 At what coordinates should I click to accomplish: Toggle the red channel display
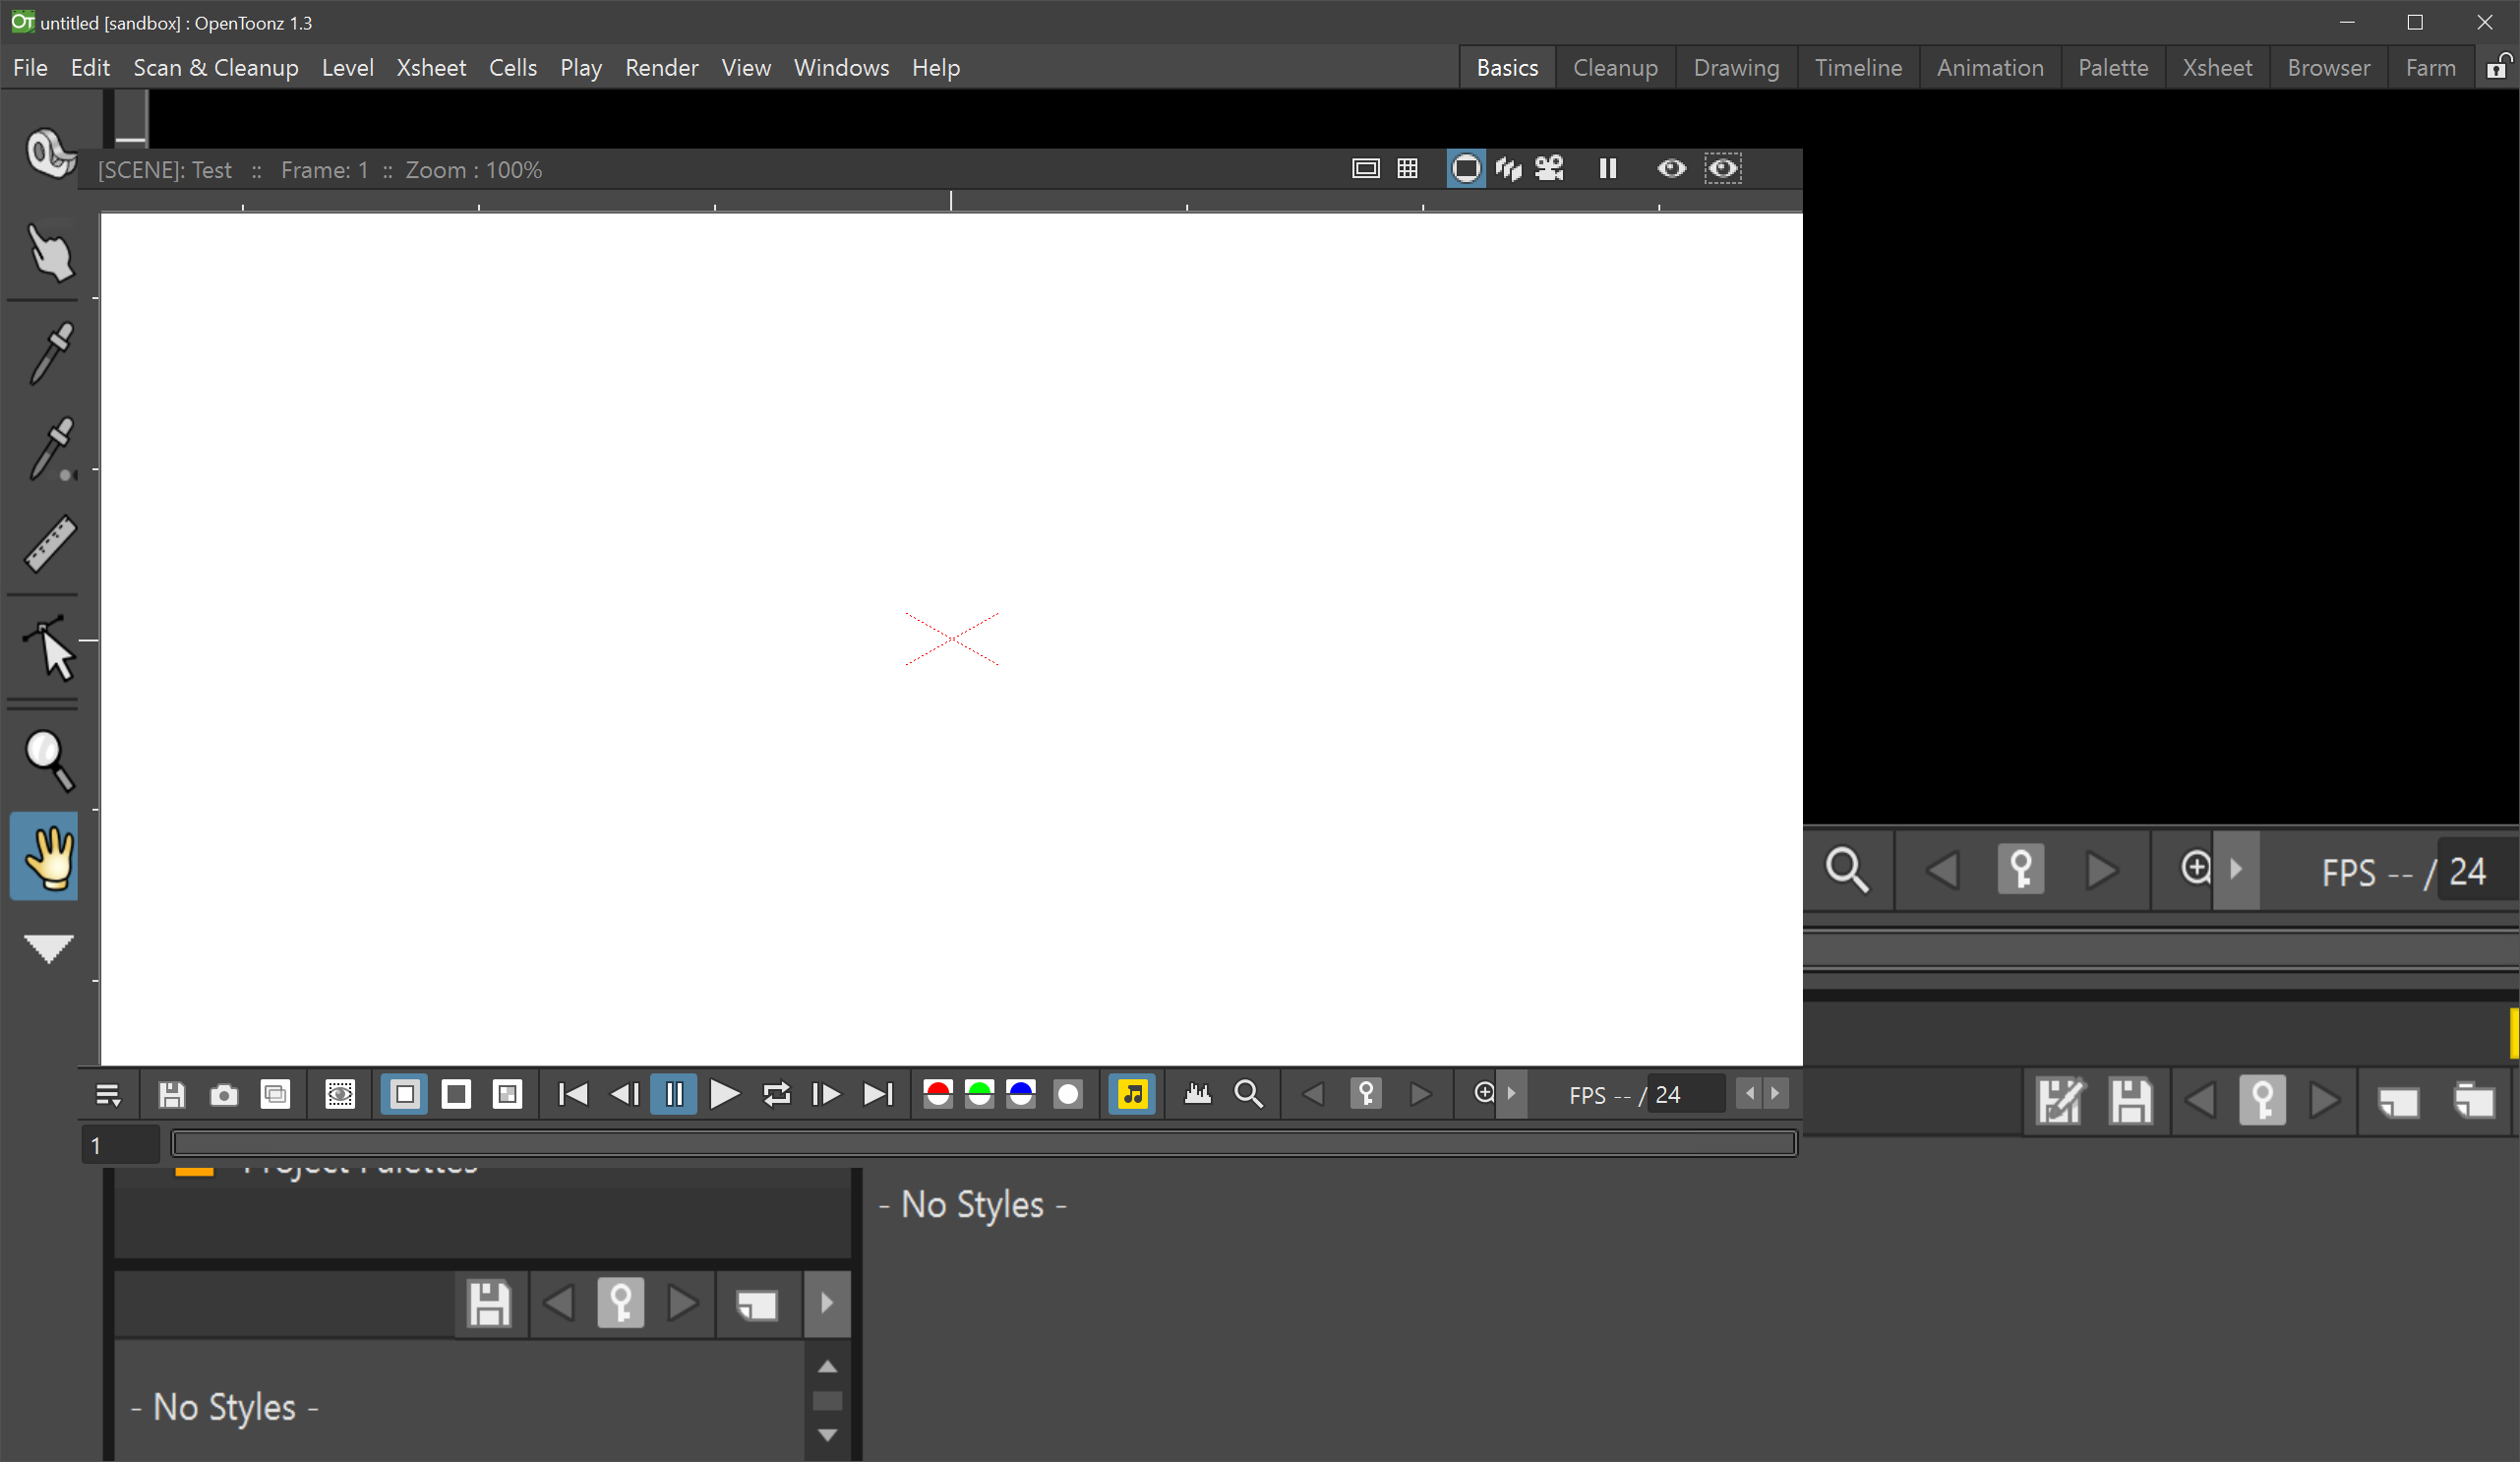(x=938, y=1094)
